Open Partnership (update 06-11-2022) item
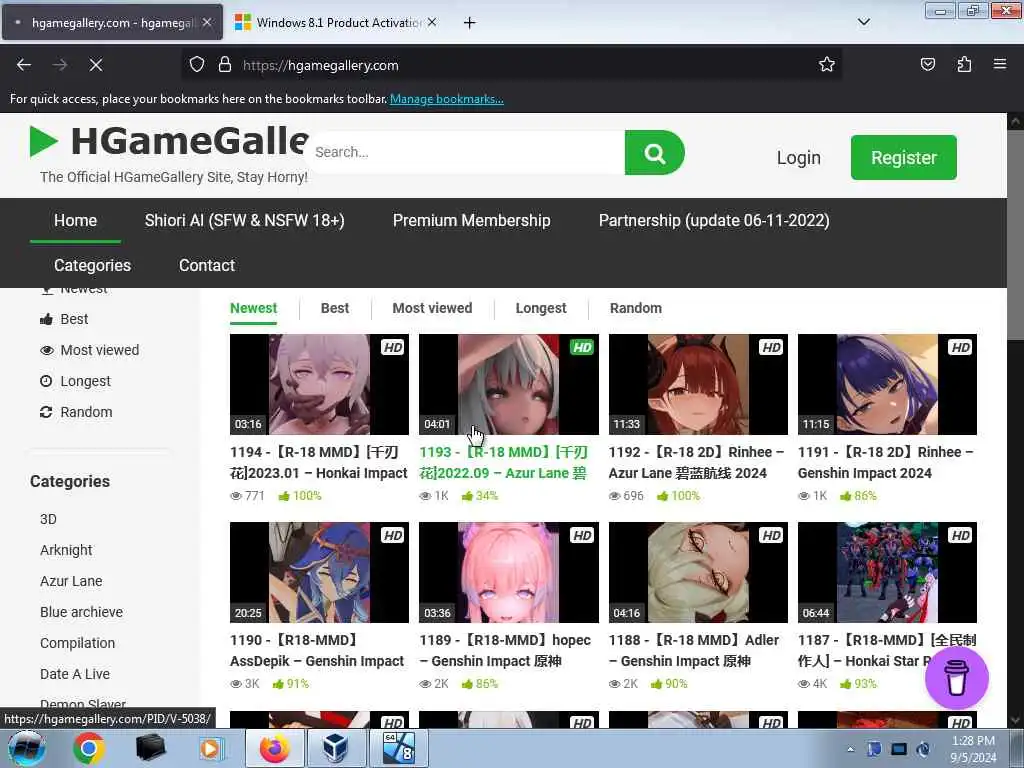1024x768 pixels. [714, 221]
